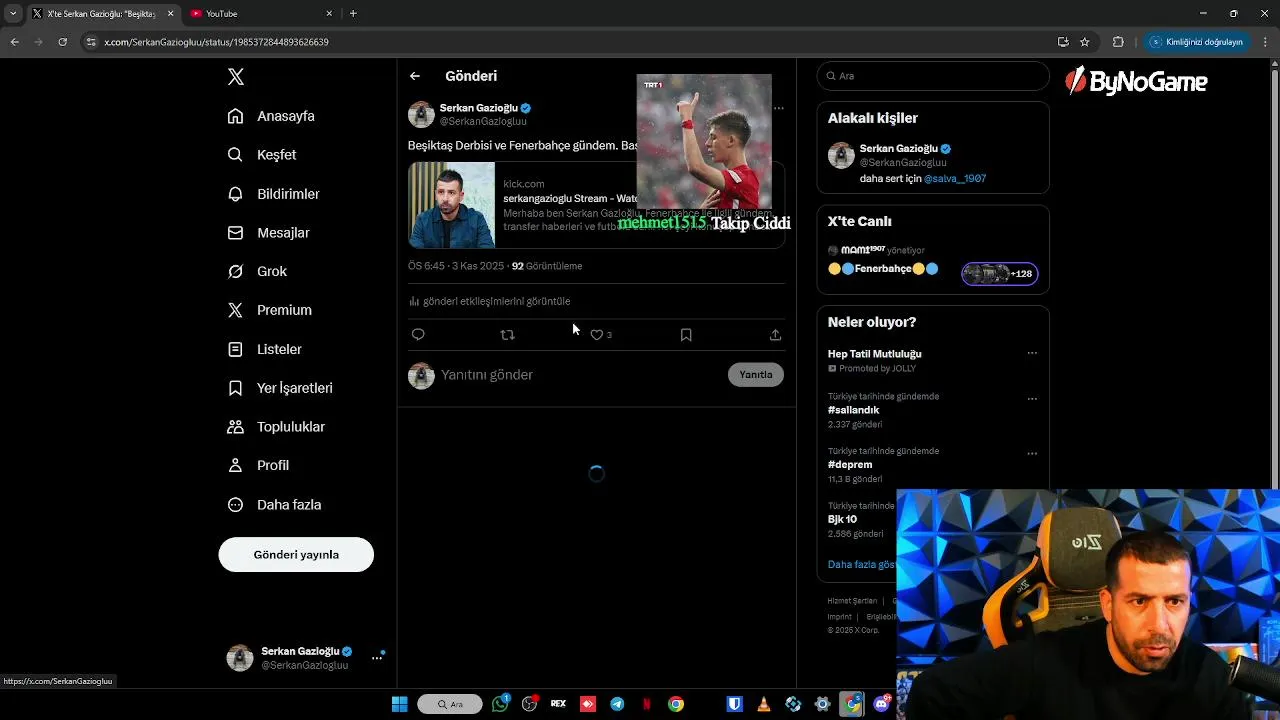Open options dots for Hep Tatil Mutluluğu
This screenshot has width=1280, height=720.
tap(1032, 353)
